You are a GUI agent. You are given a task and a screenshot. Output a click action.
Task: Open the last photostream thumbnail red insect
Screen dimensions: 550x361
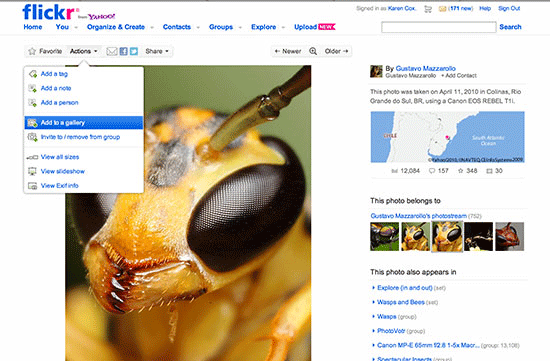click(x=509, y=236)
